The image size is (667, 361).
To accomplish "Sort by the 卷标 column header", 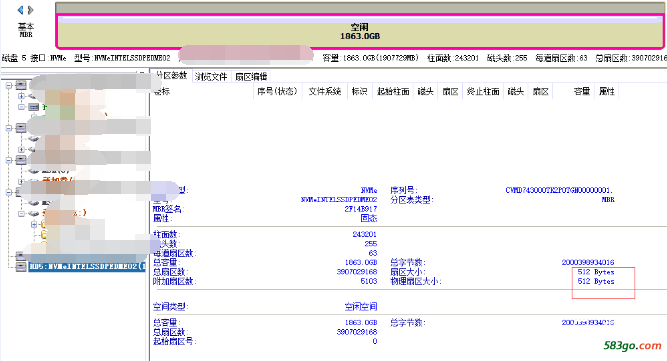I will click(x=162, y=91).
